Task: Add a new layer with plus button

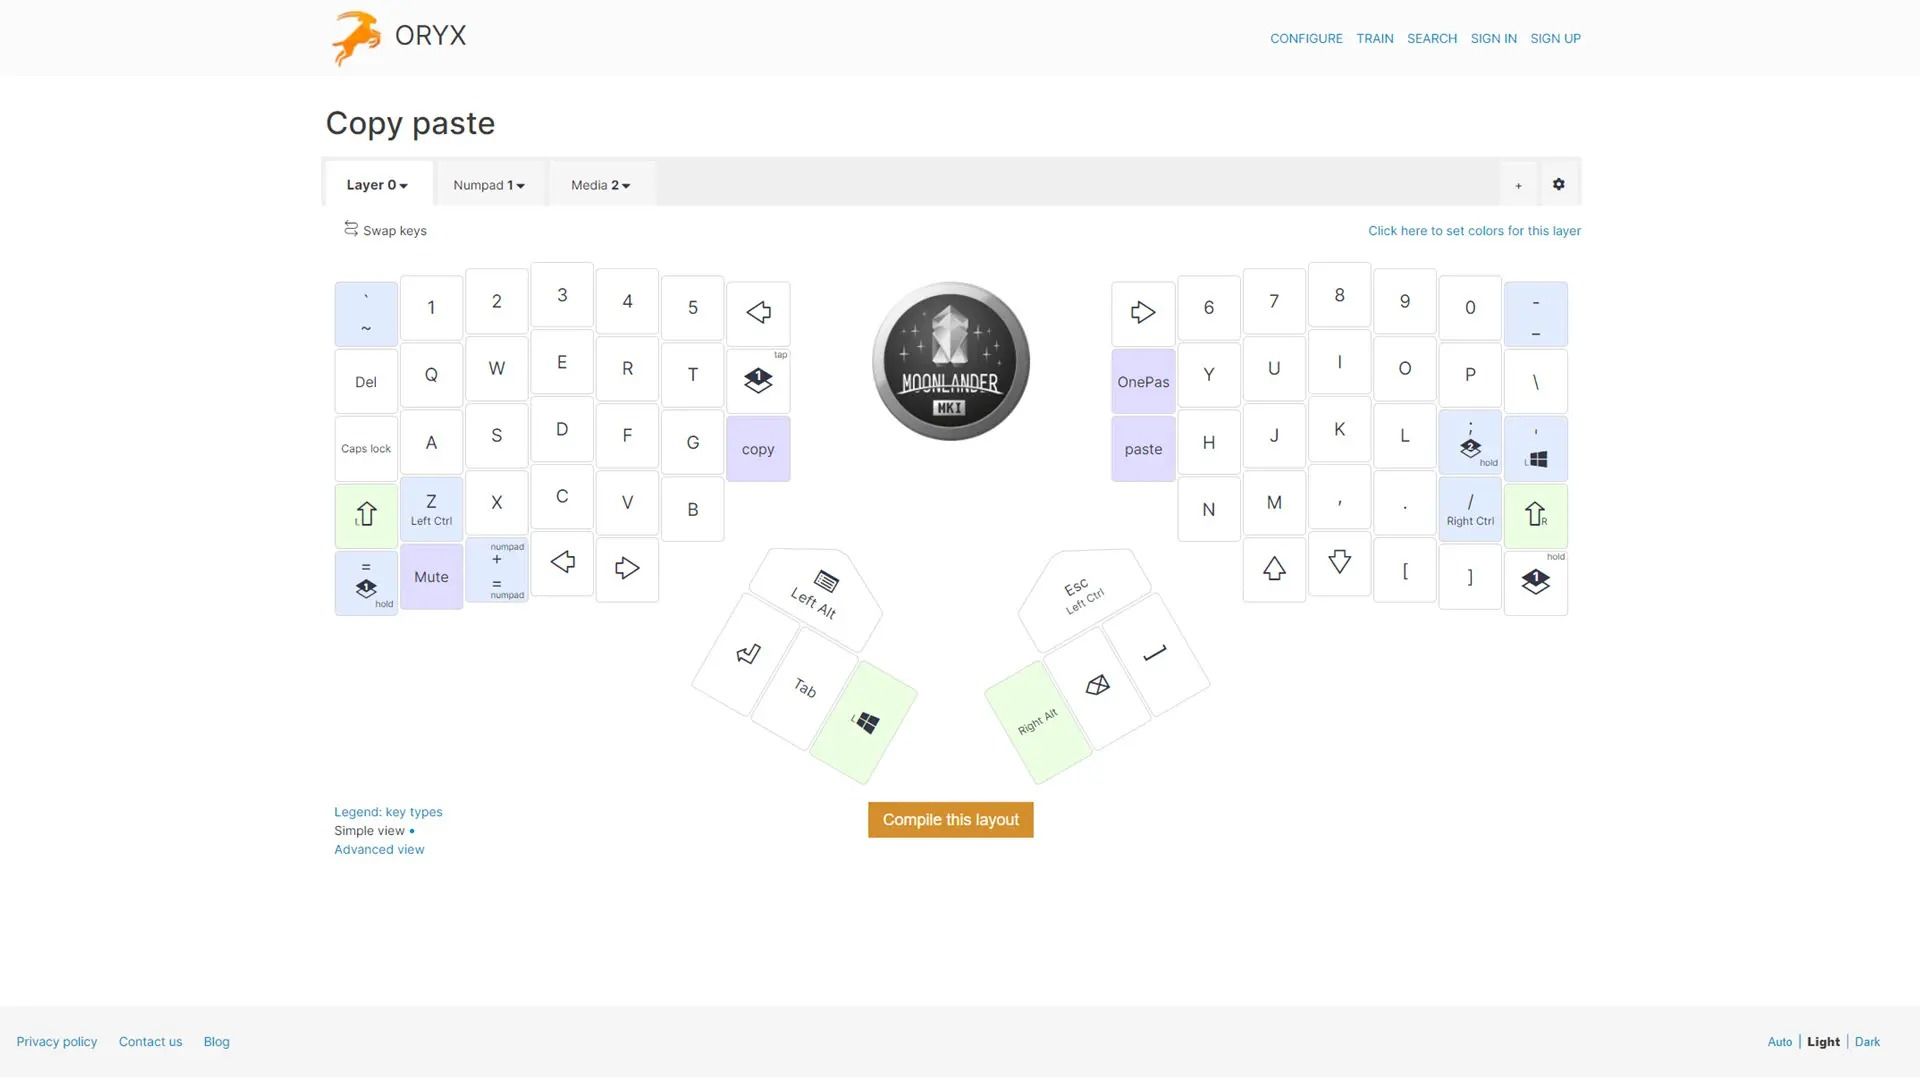Action: click(x=1518, y=185)
